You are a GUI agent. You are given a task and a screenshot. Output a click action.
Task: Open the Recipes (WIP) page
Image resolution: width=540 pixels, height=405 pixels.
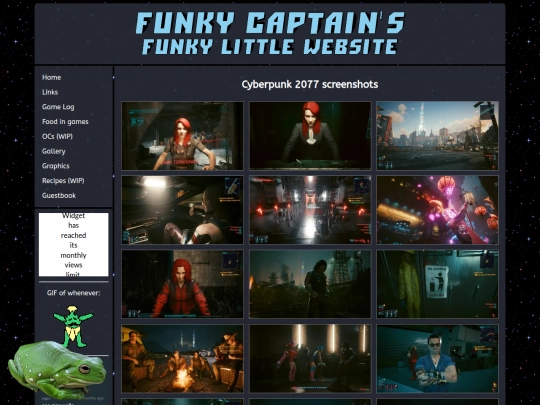63,181
